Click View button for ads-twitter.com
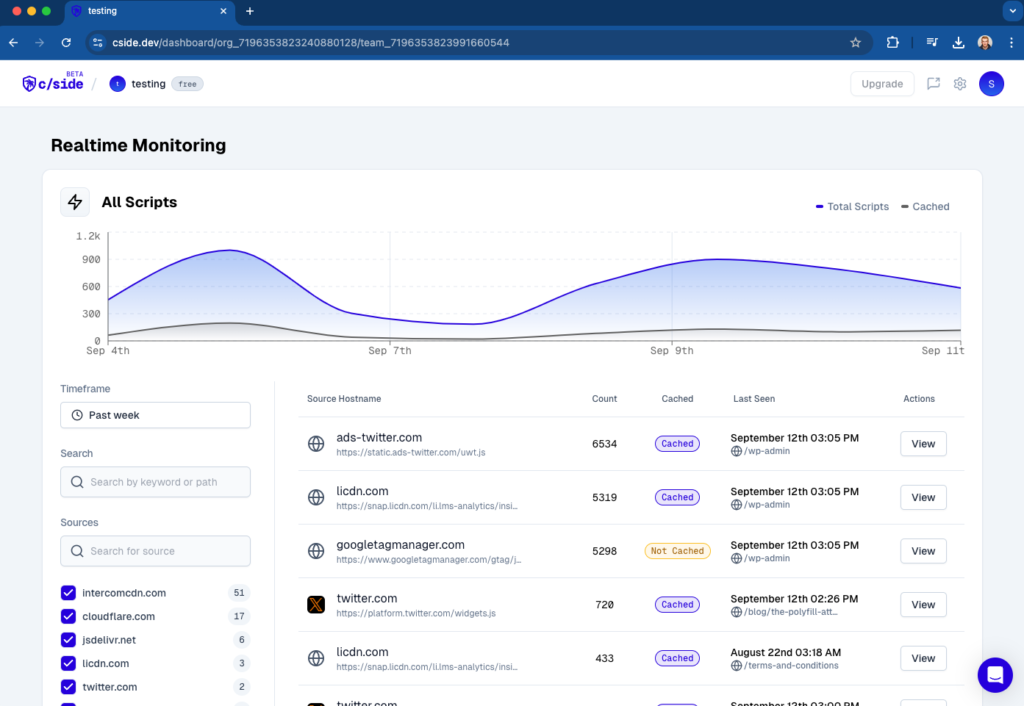The height and width of the screenshot is (706, 1024). coord(923,444)
